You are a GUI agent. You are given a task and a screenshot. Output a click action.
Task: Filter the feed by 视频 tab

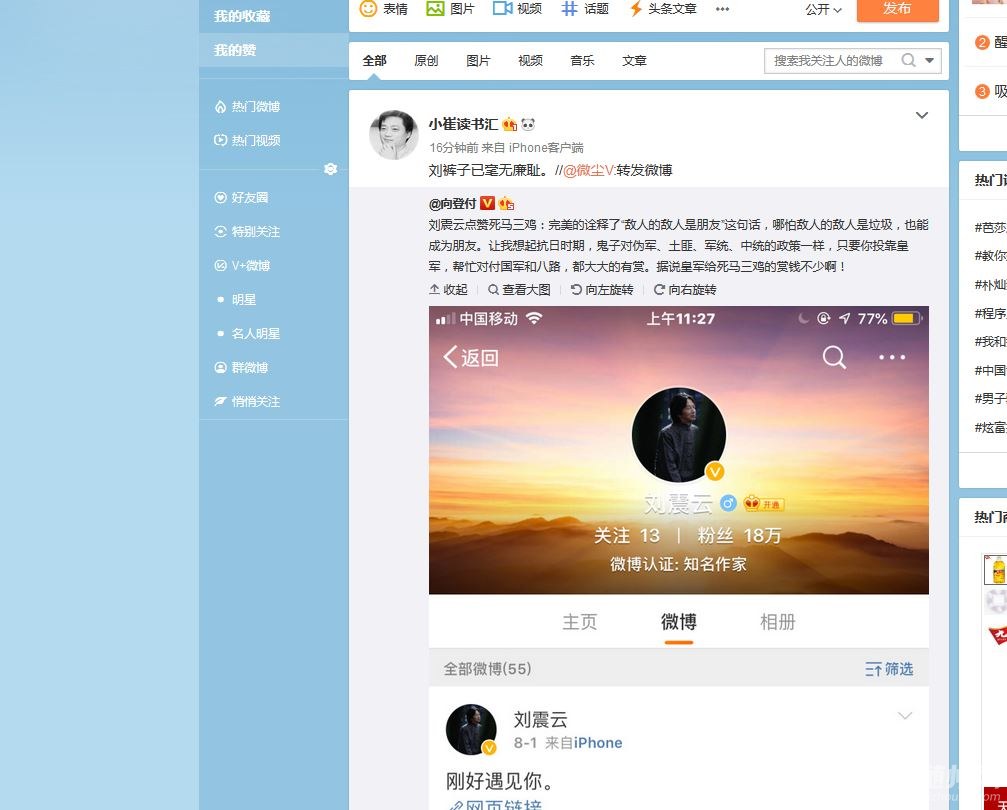coord(530,60)
